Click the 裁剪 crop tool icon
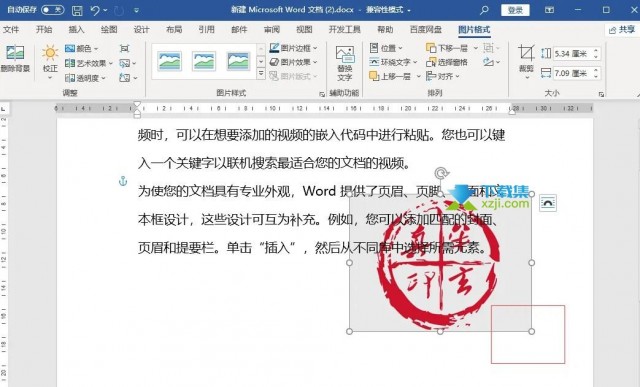Image resolution: width=640 pixels, height=387 pixels. pyautogui.click(x=526, y=53)
